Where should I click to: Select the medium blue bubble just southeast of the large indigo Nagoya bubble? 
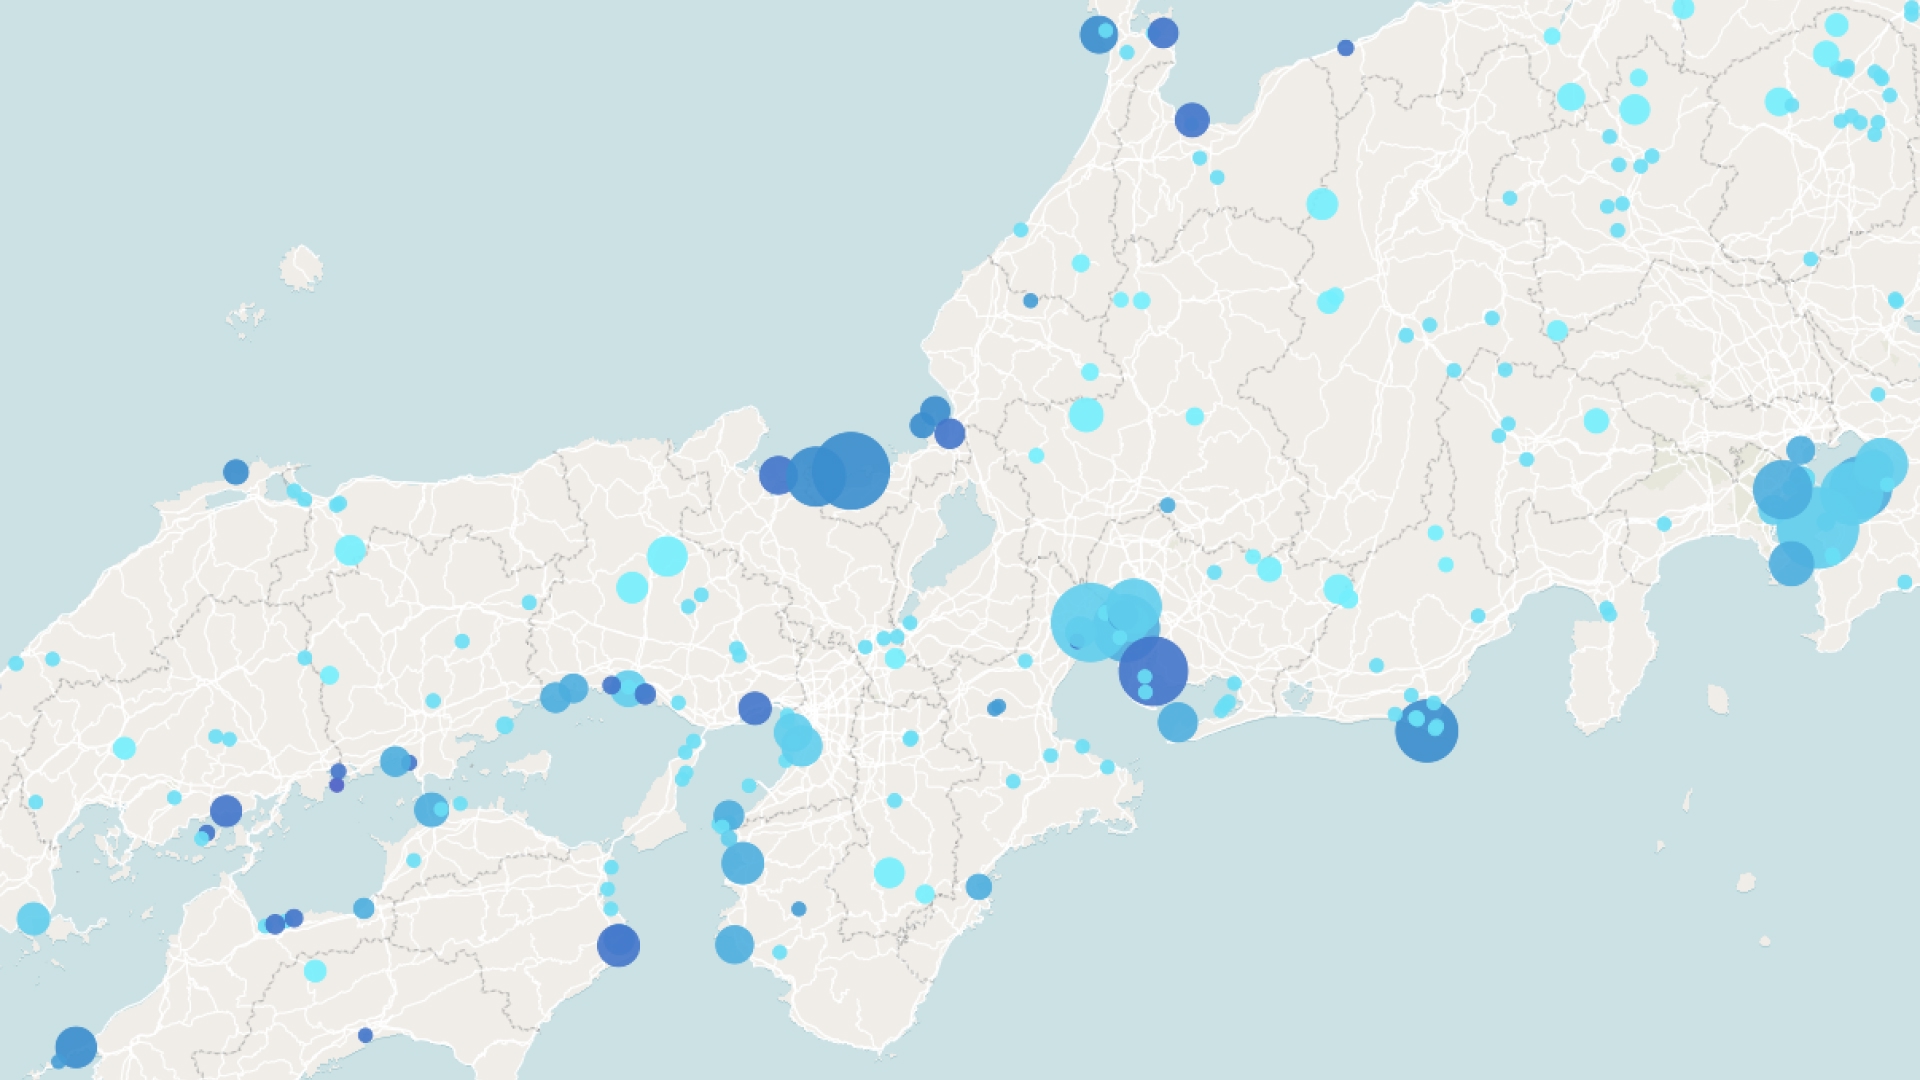[1178, 722]
